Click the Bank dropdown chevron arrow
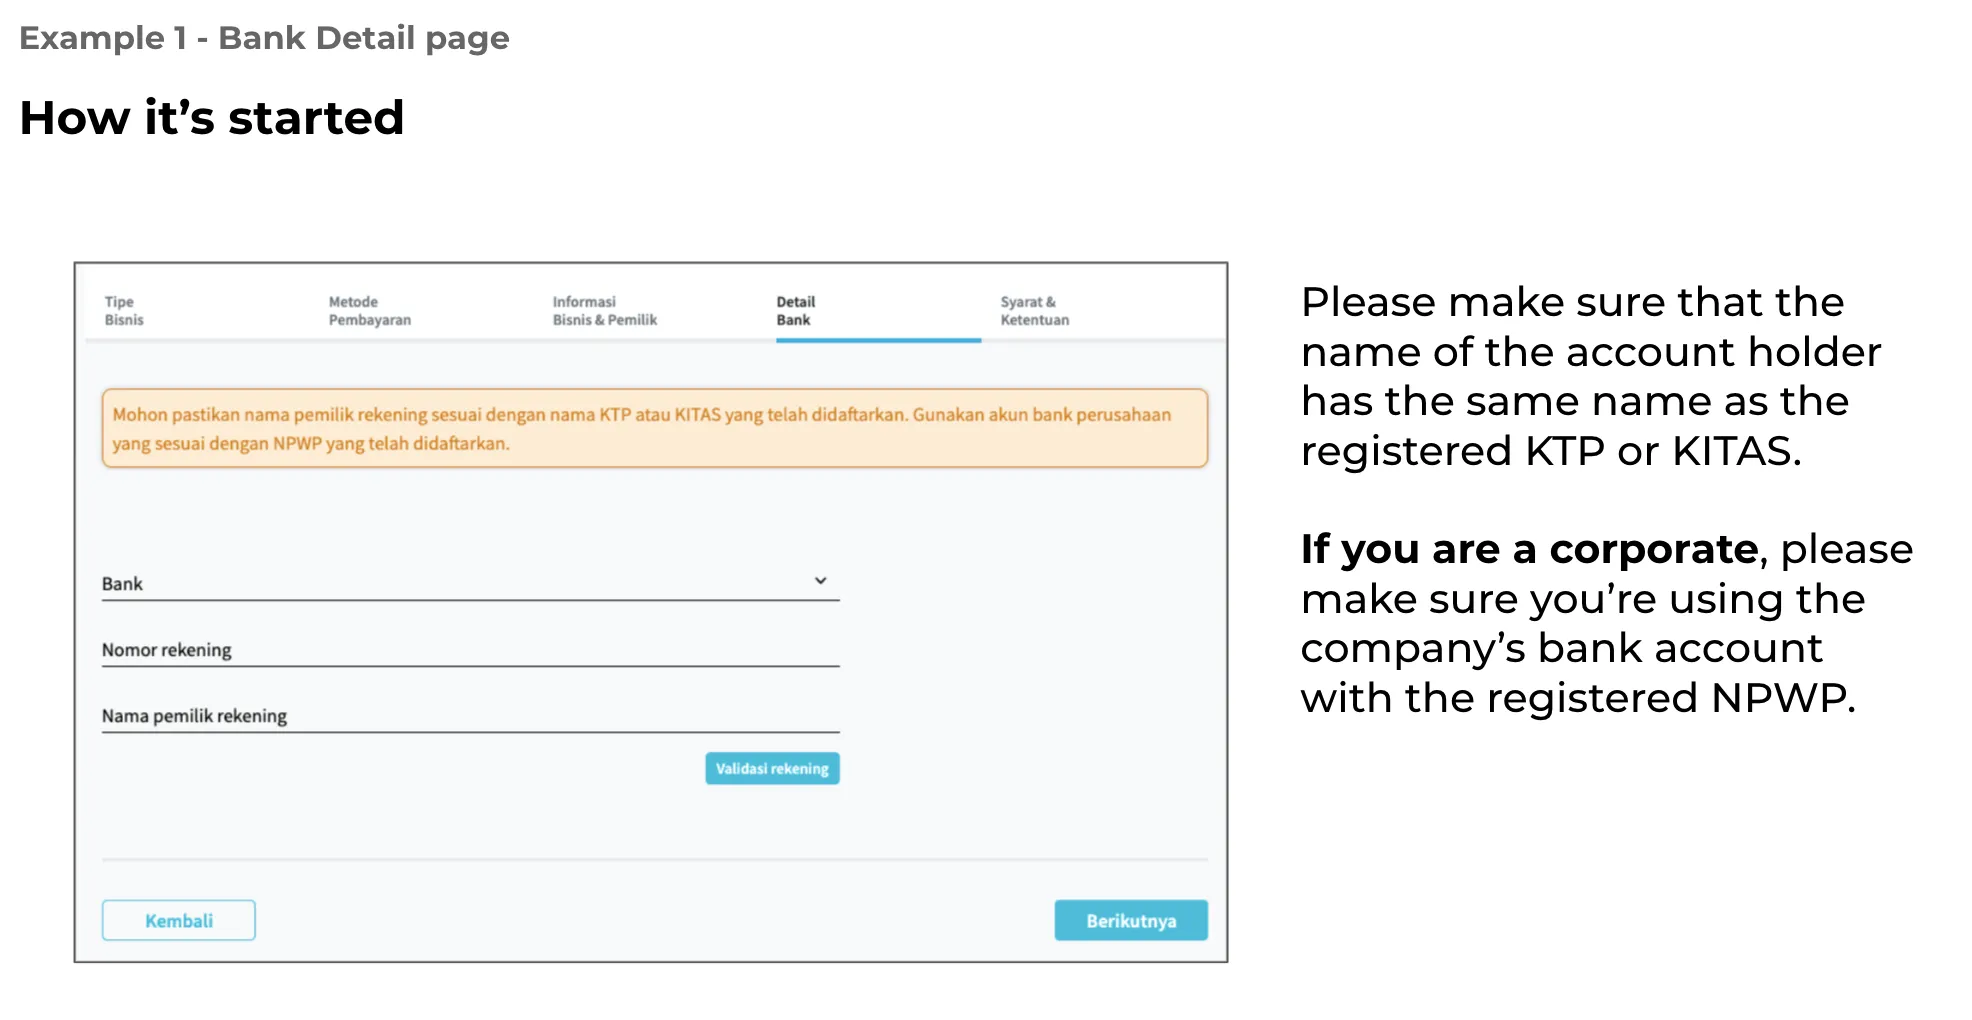Screen dimensions: 1972x1020 (x=820, y=581)
